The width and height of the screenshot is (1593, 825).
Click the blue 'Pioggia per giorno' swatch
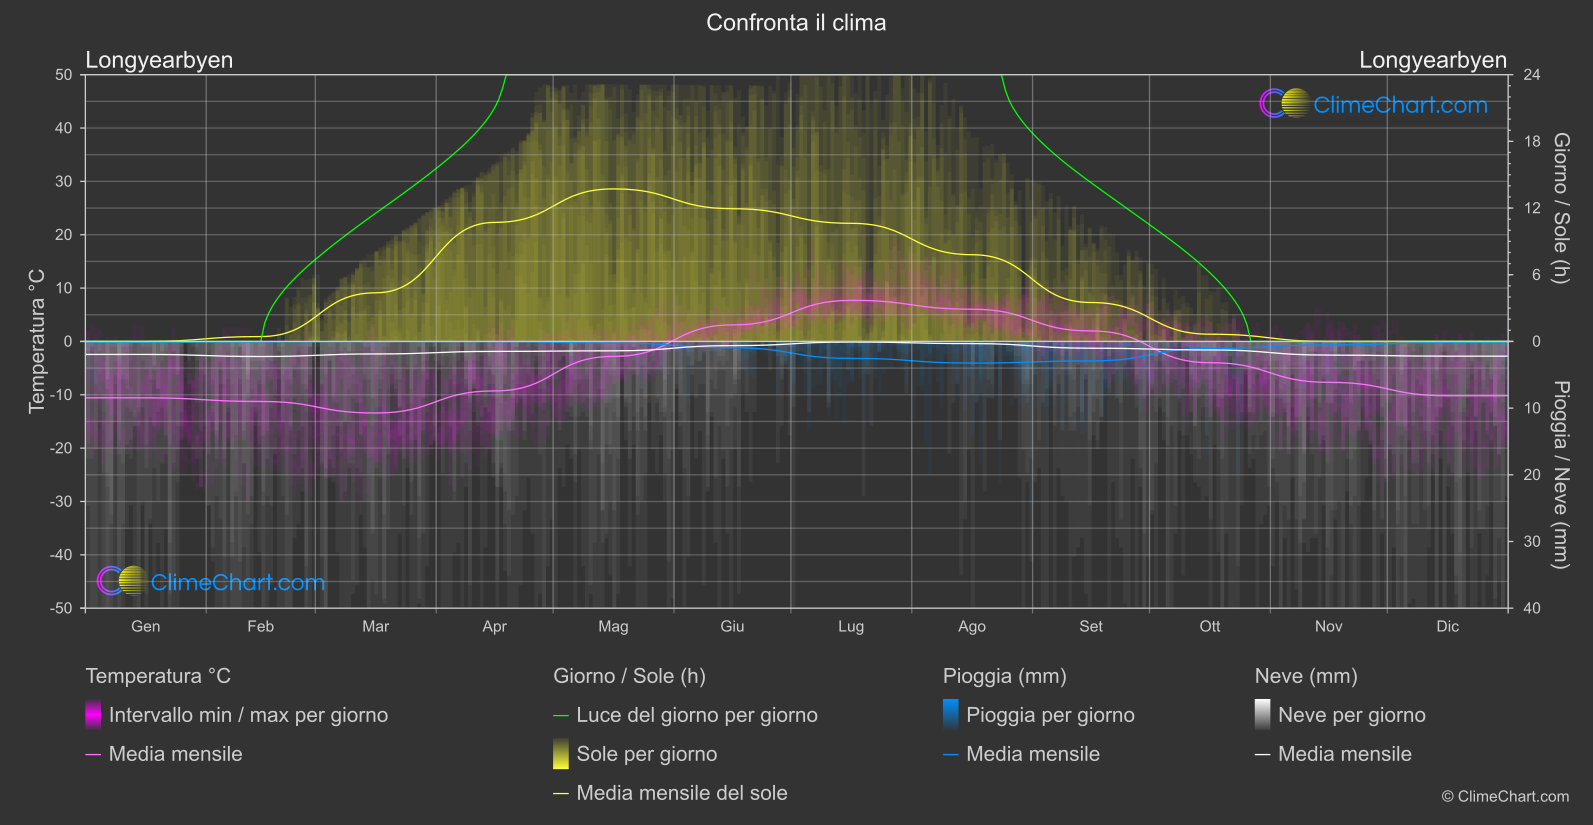pyautogui.click(x=951, y=714)
